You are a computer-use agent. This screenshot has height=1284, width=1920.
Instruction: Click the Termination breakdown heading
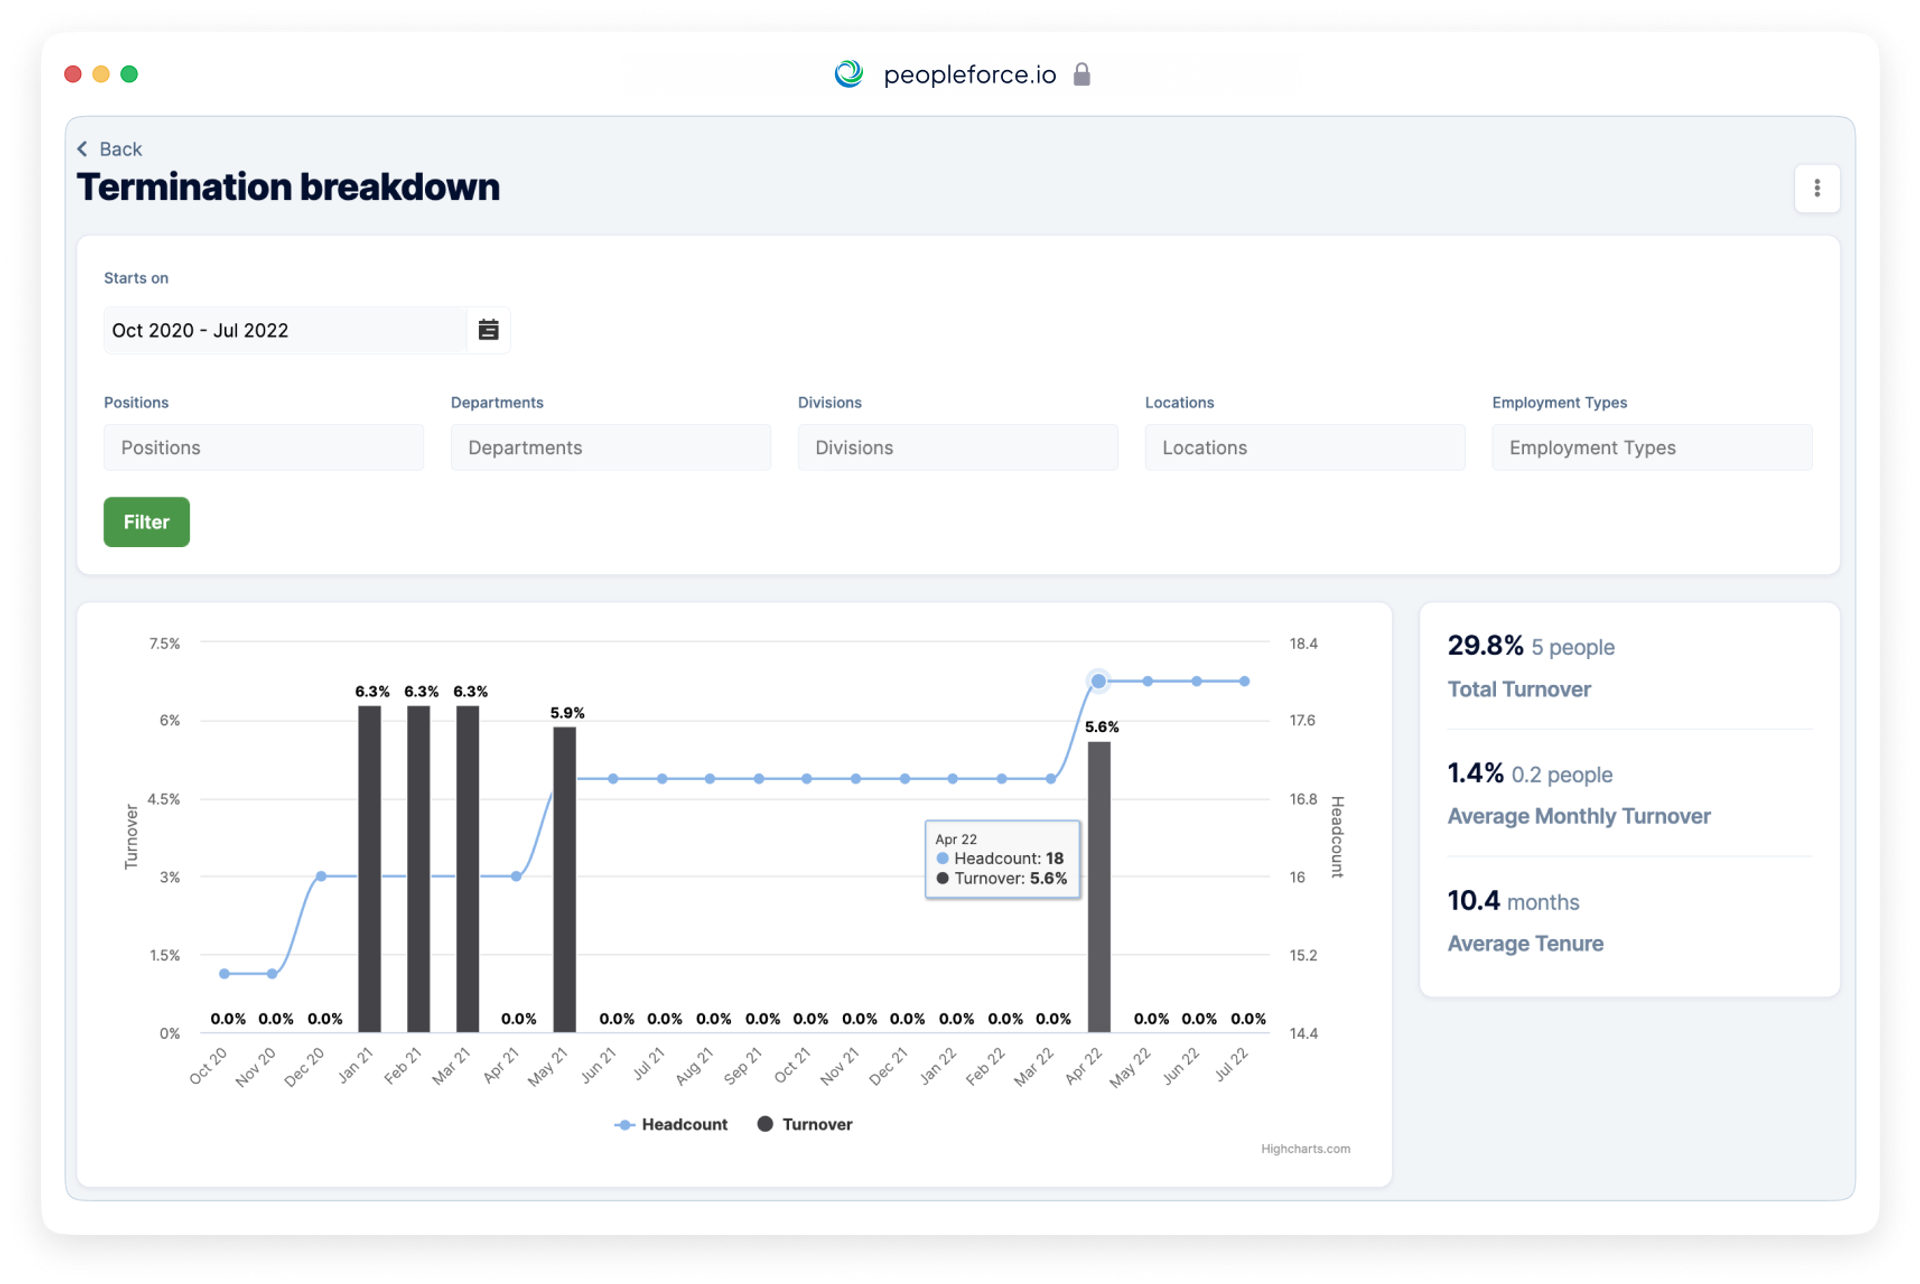(288, 187)
